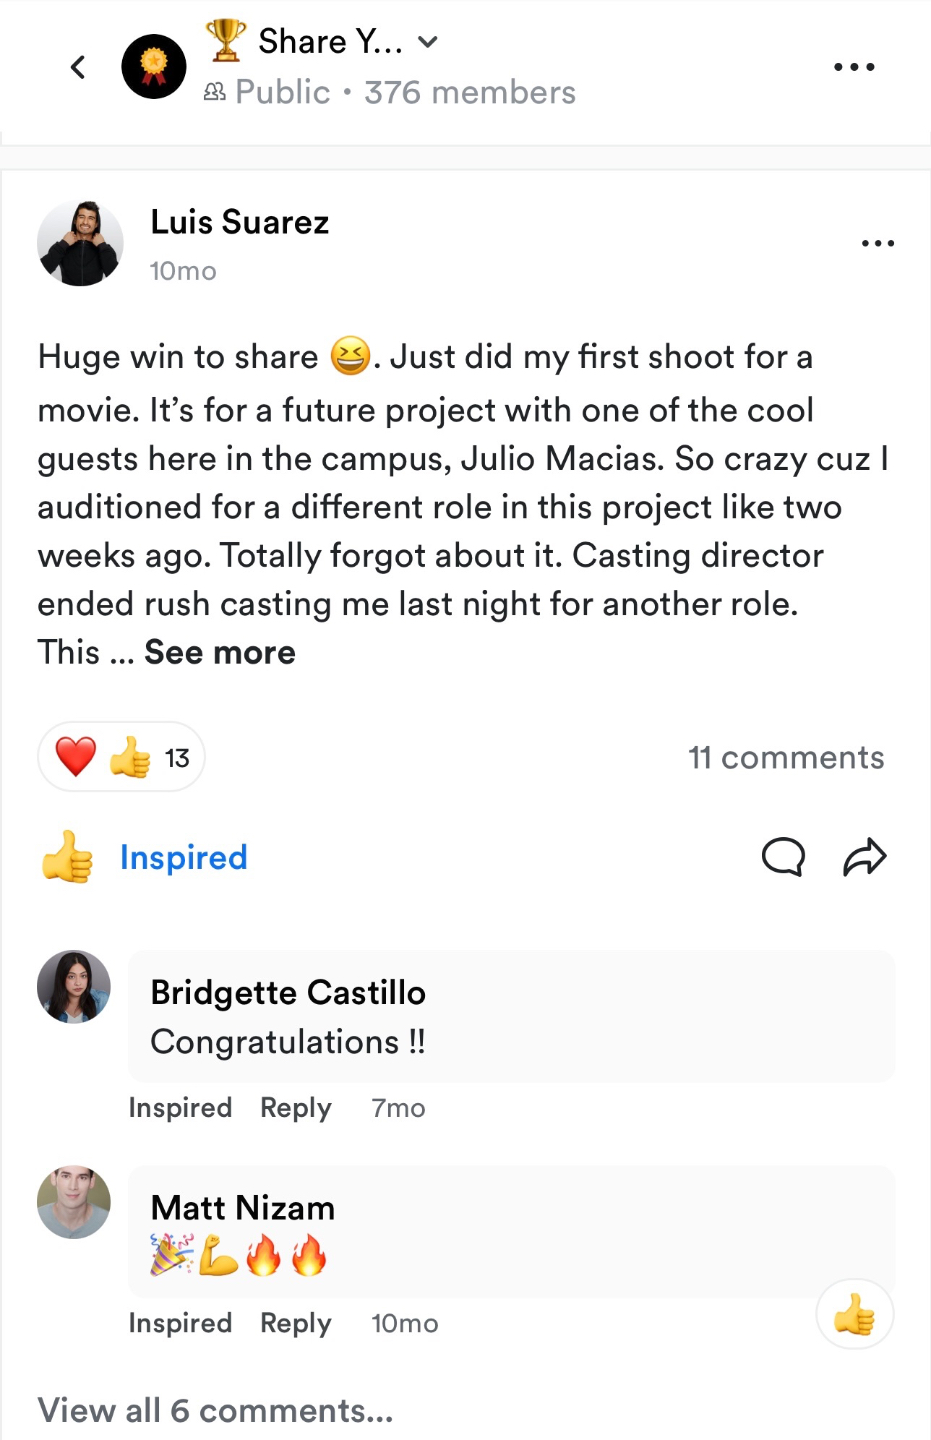Tap the share arrow icon
Screen dimensions: 931x1440
click(865, 857)
